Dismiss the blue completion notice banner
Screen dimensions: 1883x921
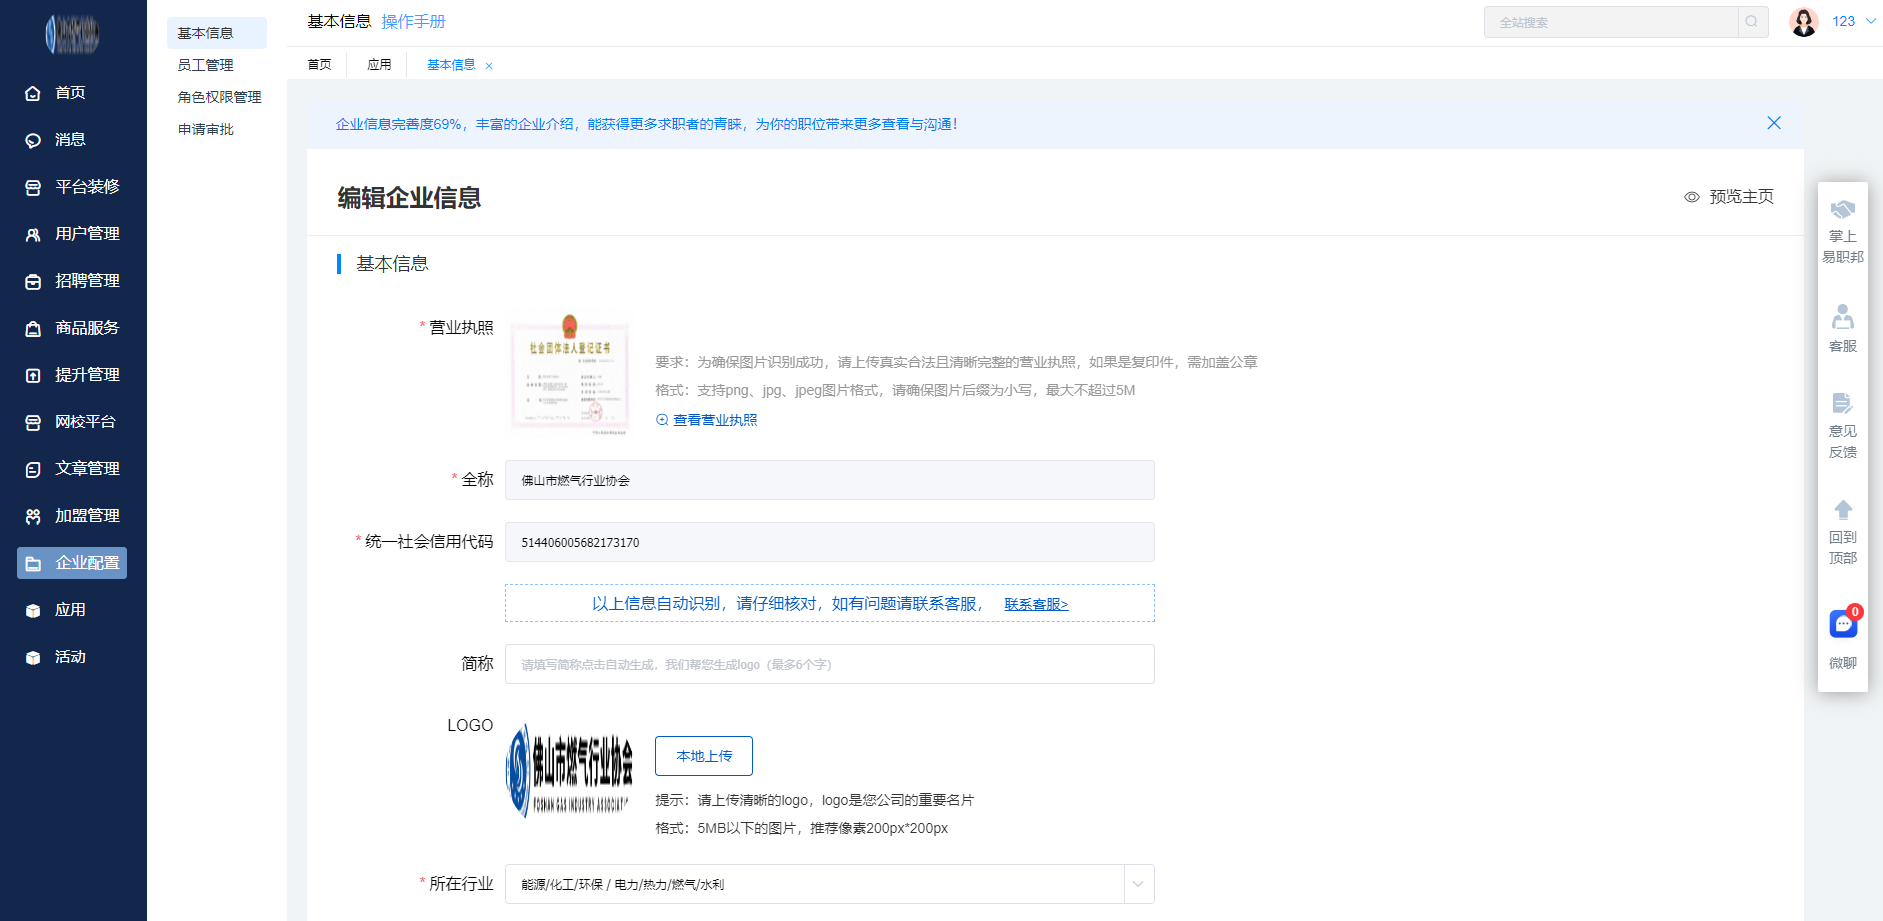[1774, 123]
